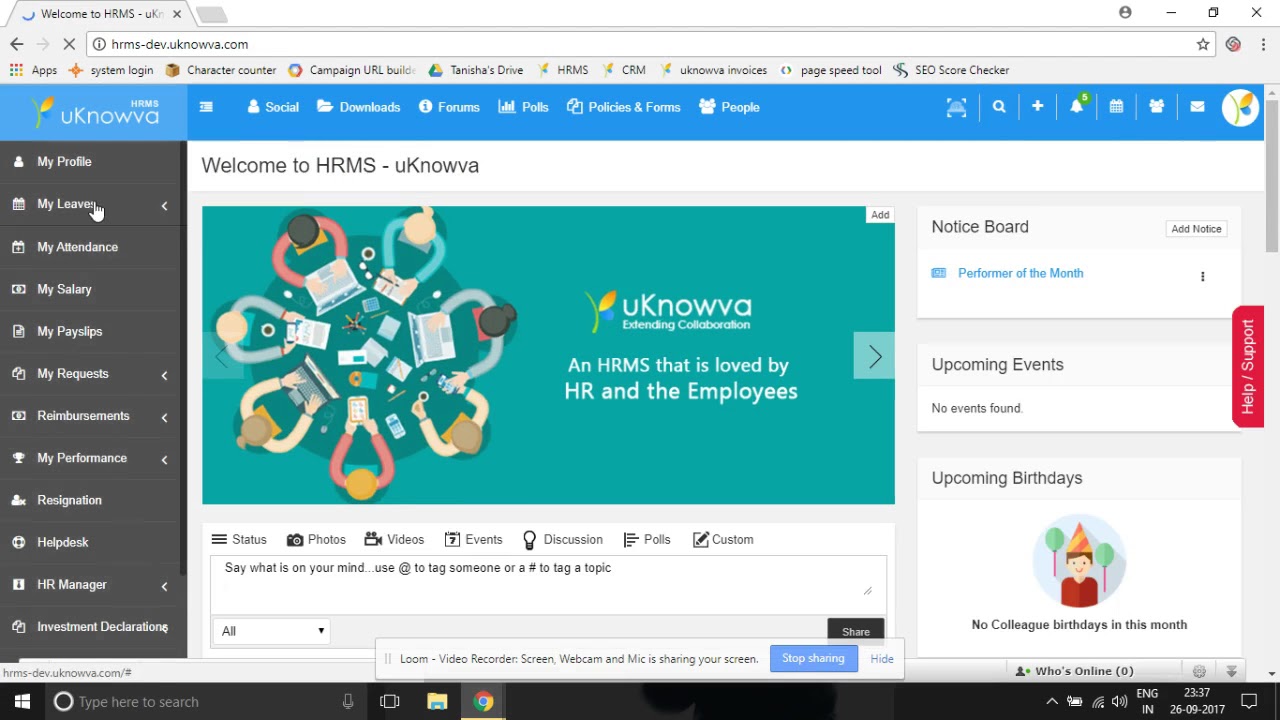Open the All audience dropdown

click(271, 631)
